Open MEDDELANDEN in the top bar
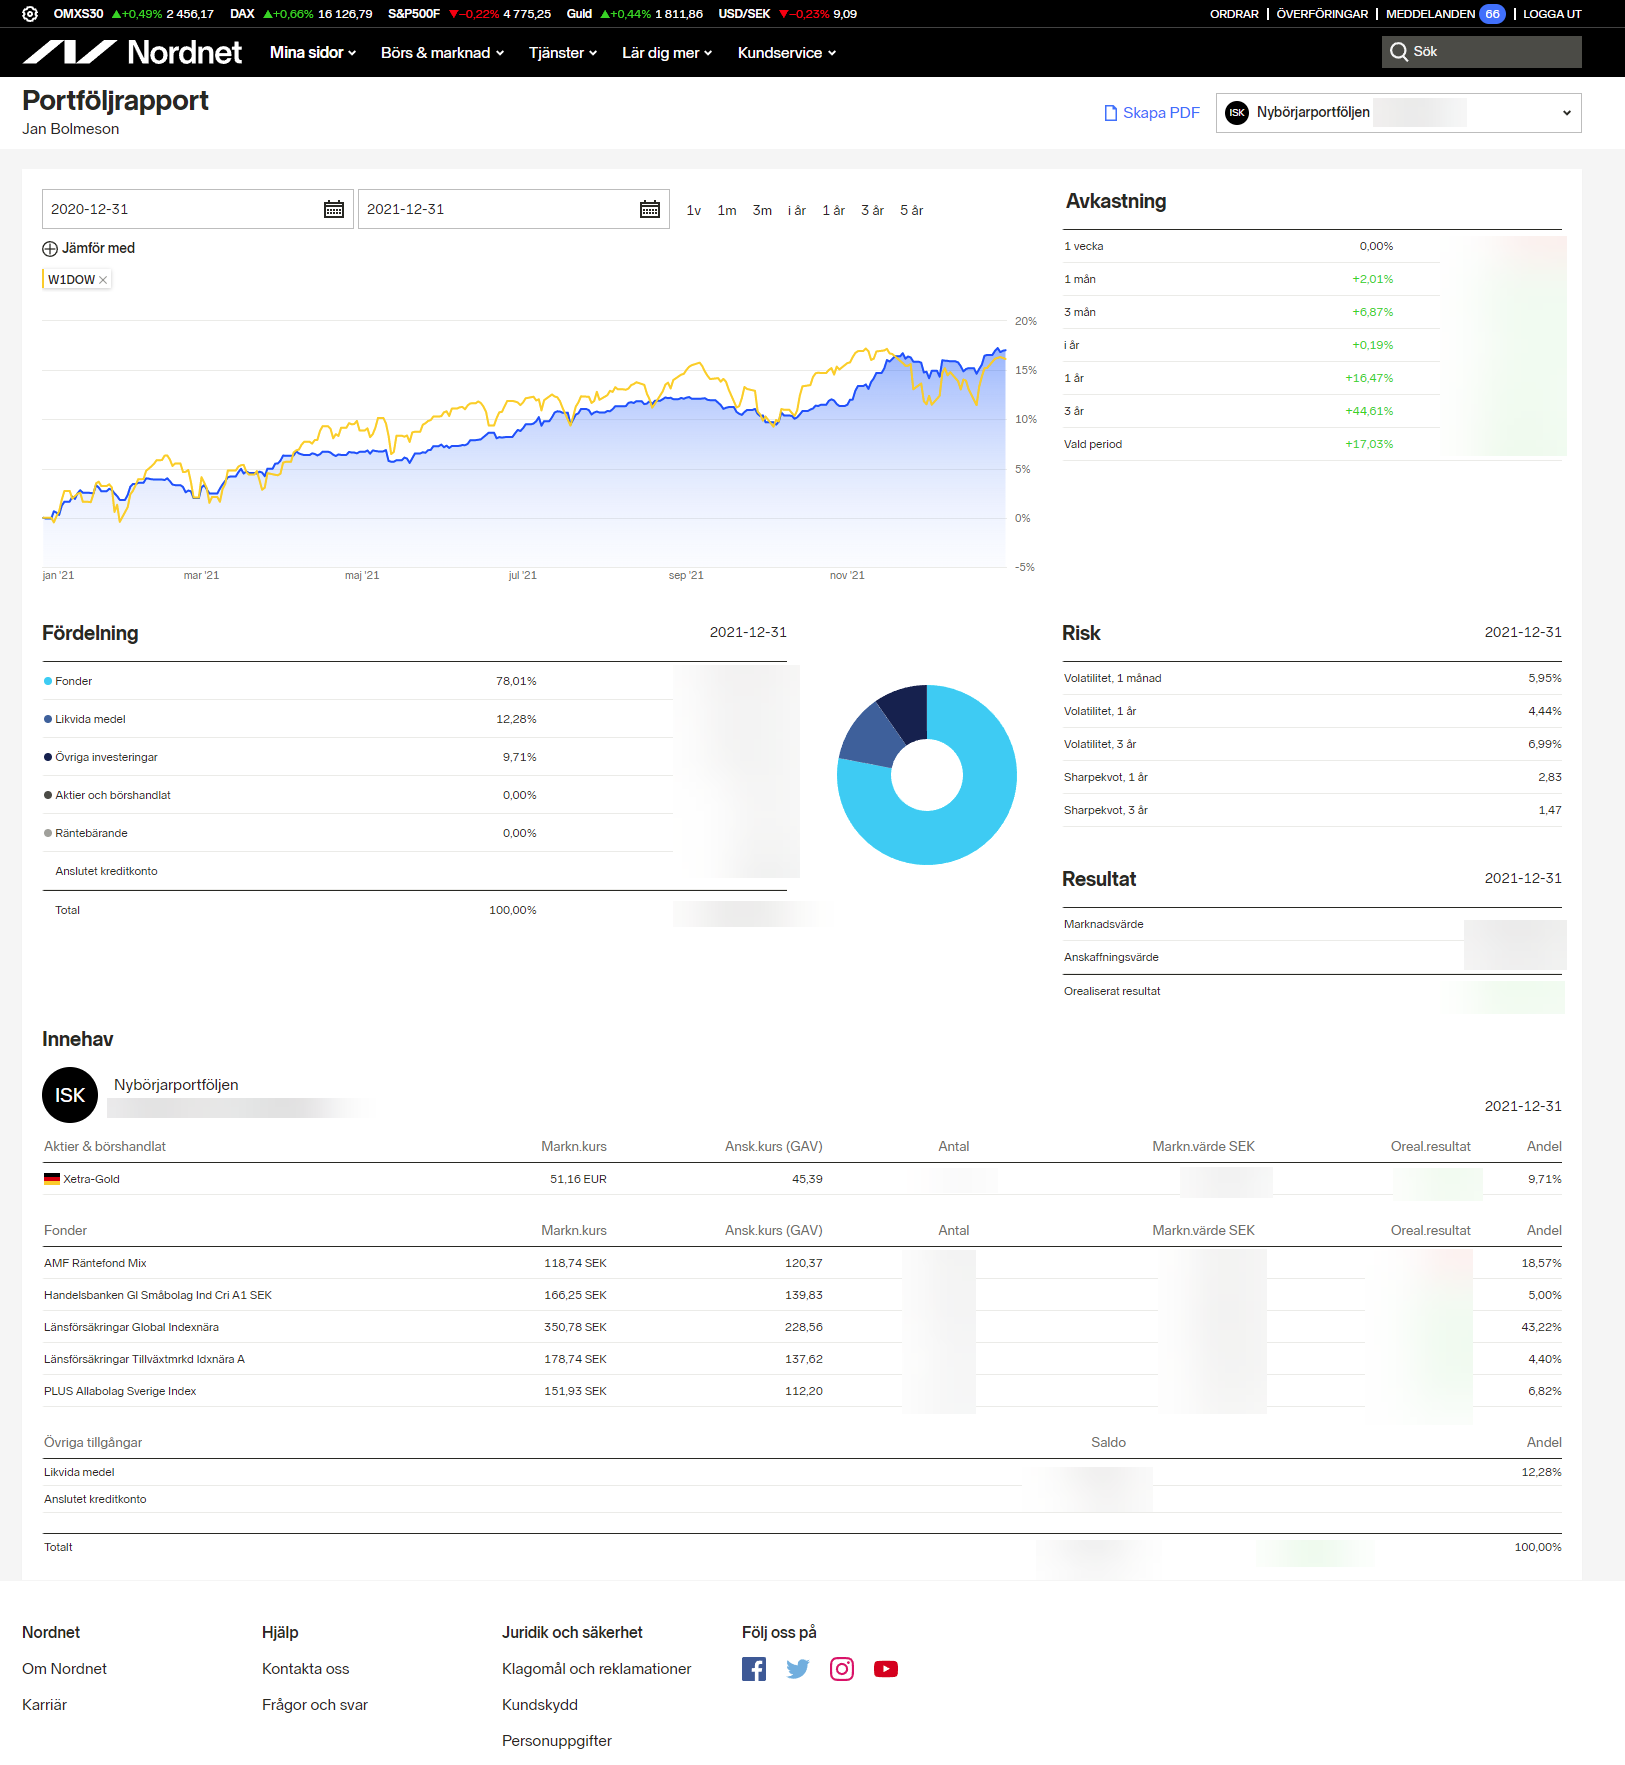Viewport: 1625px width, 1765px height. click(1430, 14)
